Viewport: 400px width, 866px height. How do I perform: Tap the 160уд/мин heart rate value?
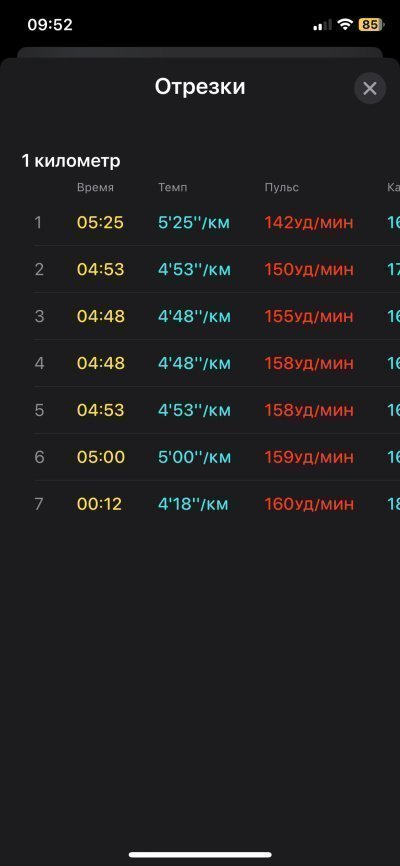click(x=308, y=505)
